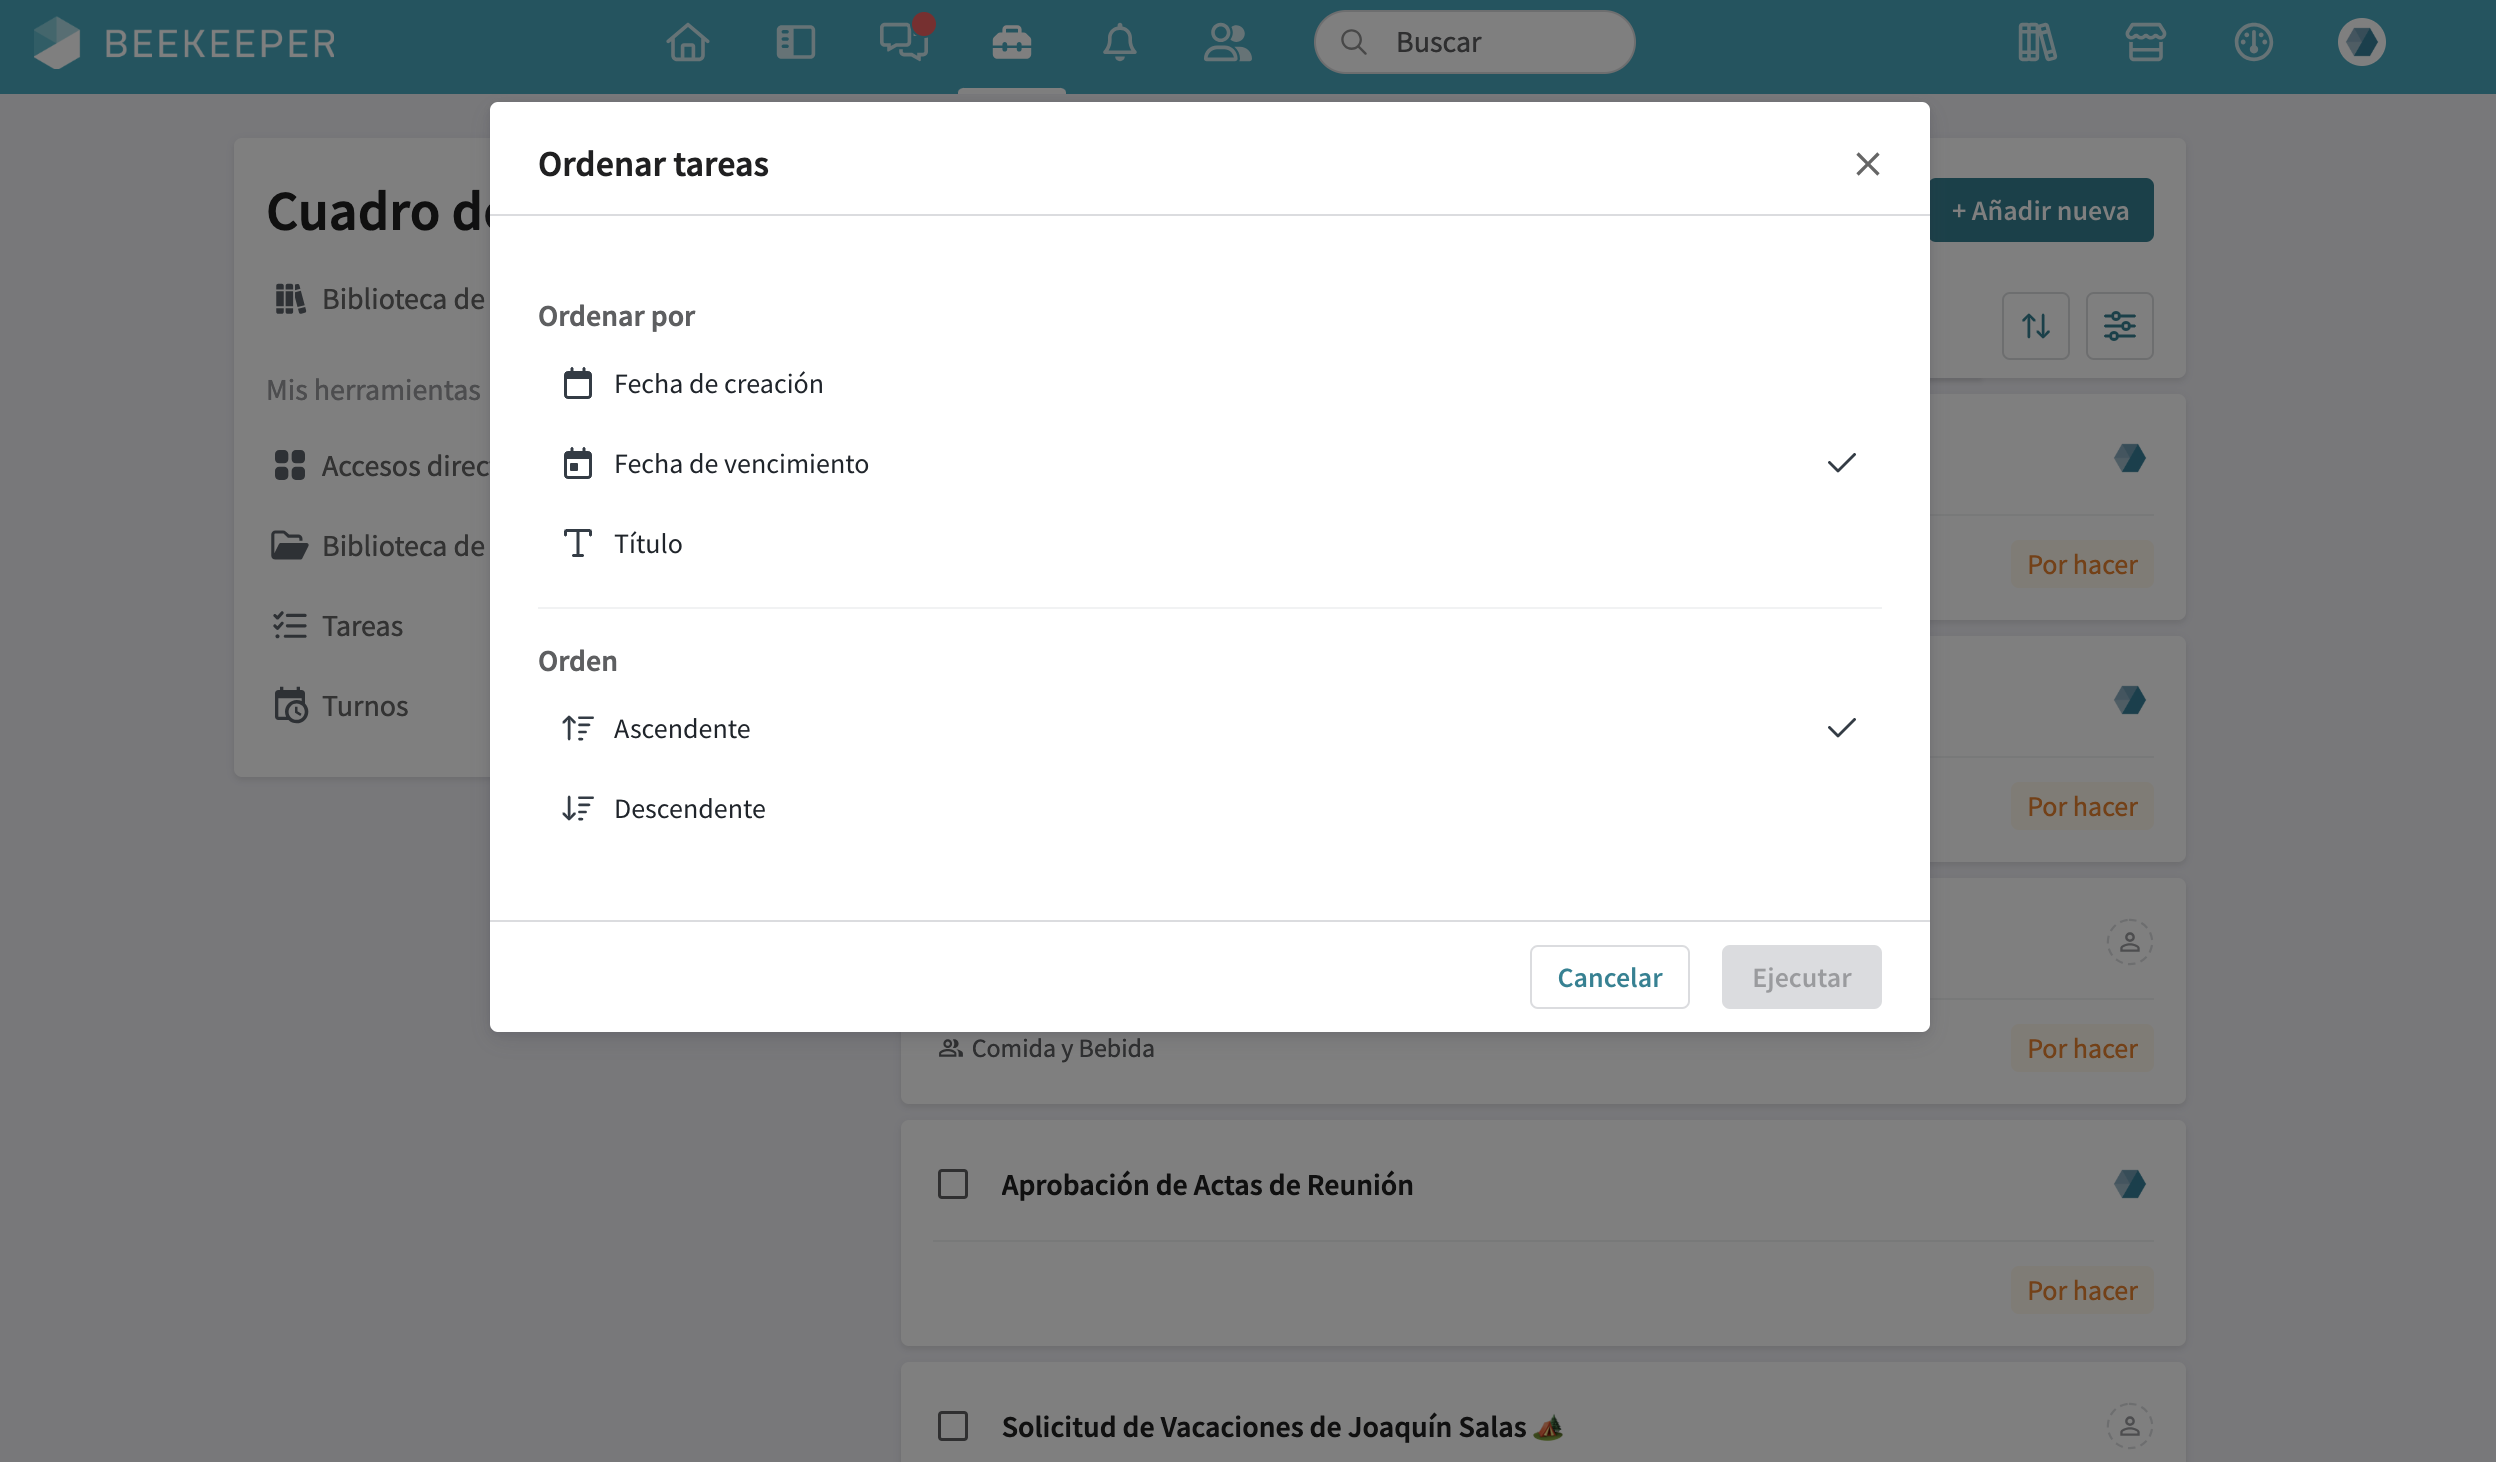
Task: Open the toolbox briefcase icon
Action: pyautogui.click(x=1012, y=43)
